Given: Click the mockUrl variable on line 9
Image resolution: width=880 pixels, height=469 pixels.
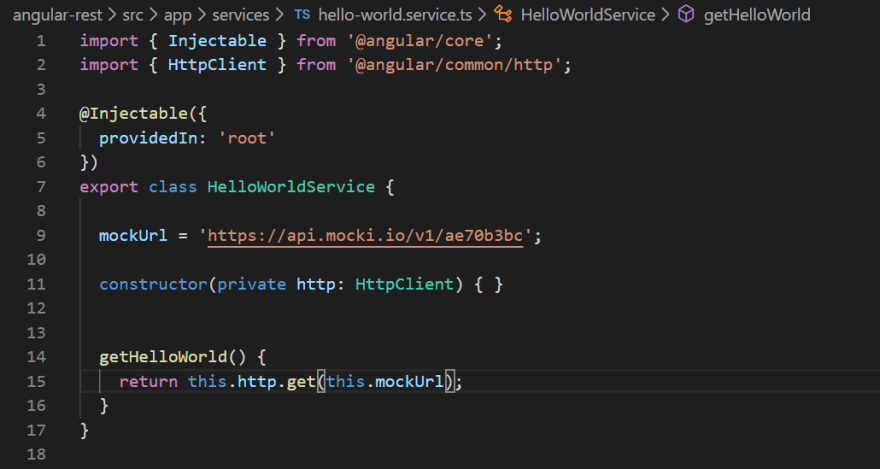Looking at the screenshot, I should [x=133, y=236].
